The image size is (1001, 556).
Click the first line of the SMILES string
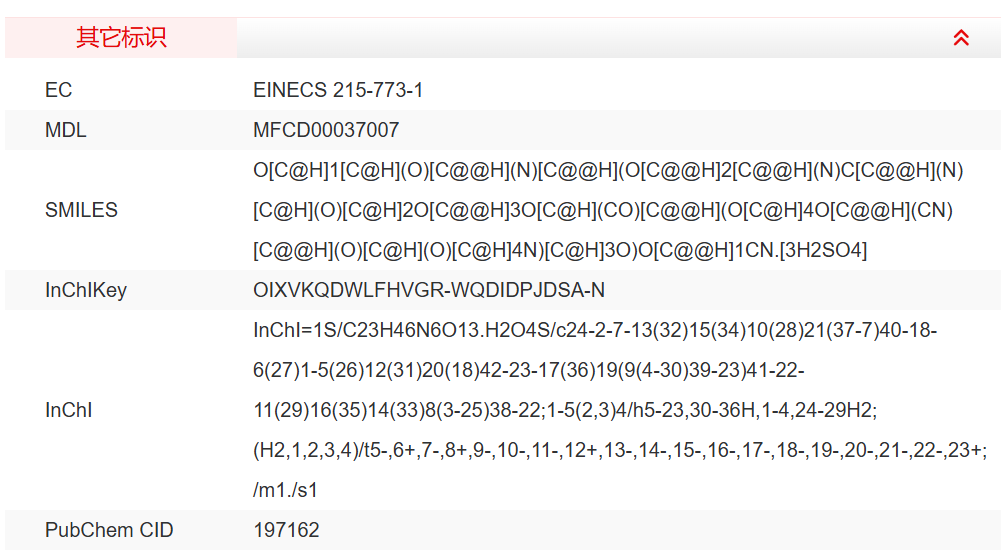pos(608,171)
